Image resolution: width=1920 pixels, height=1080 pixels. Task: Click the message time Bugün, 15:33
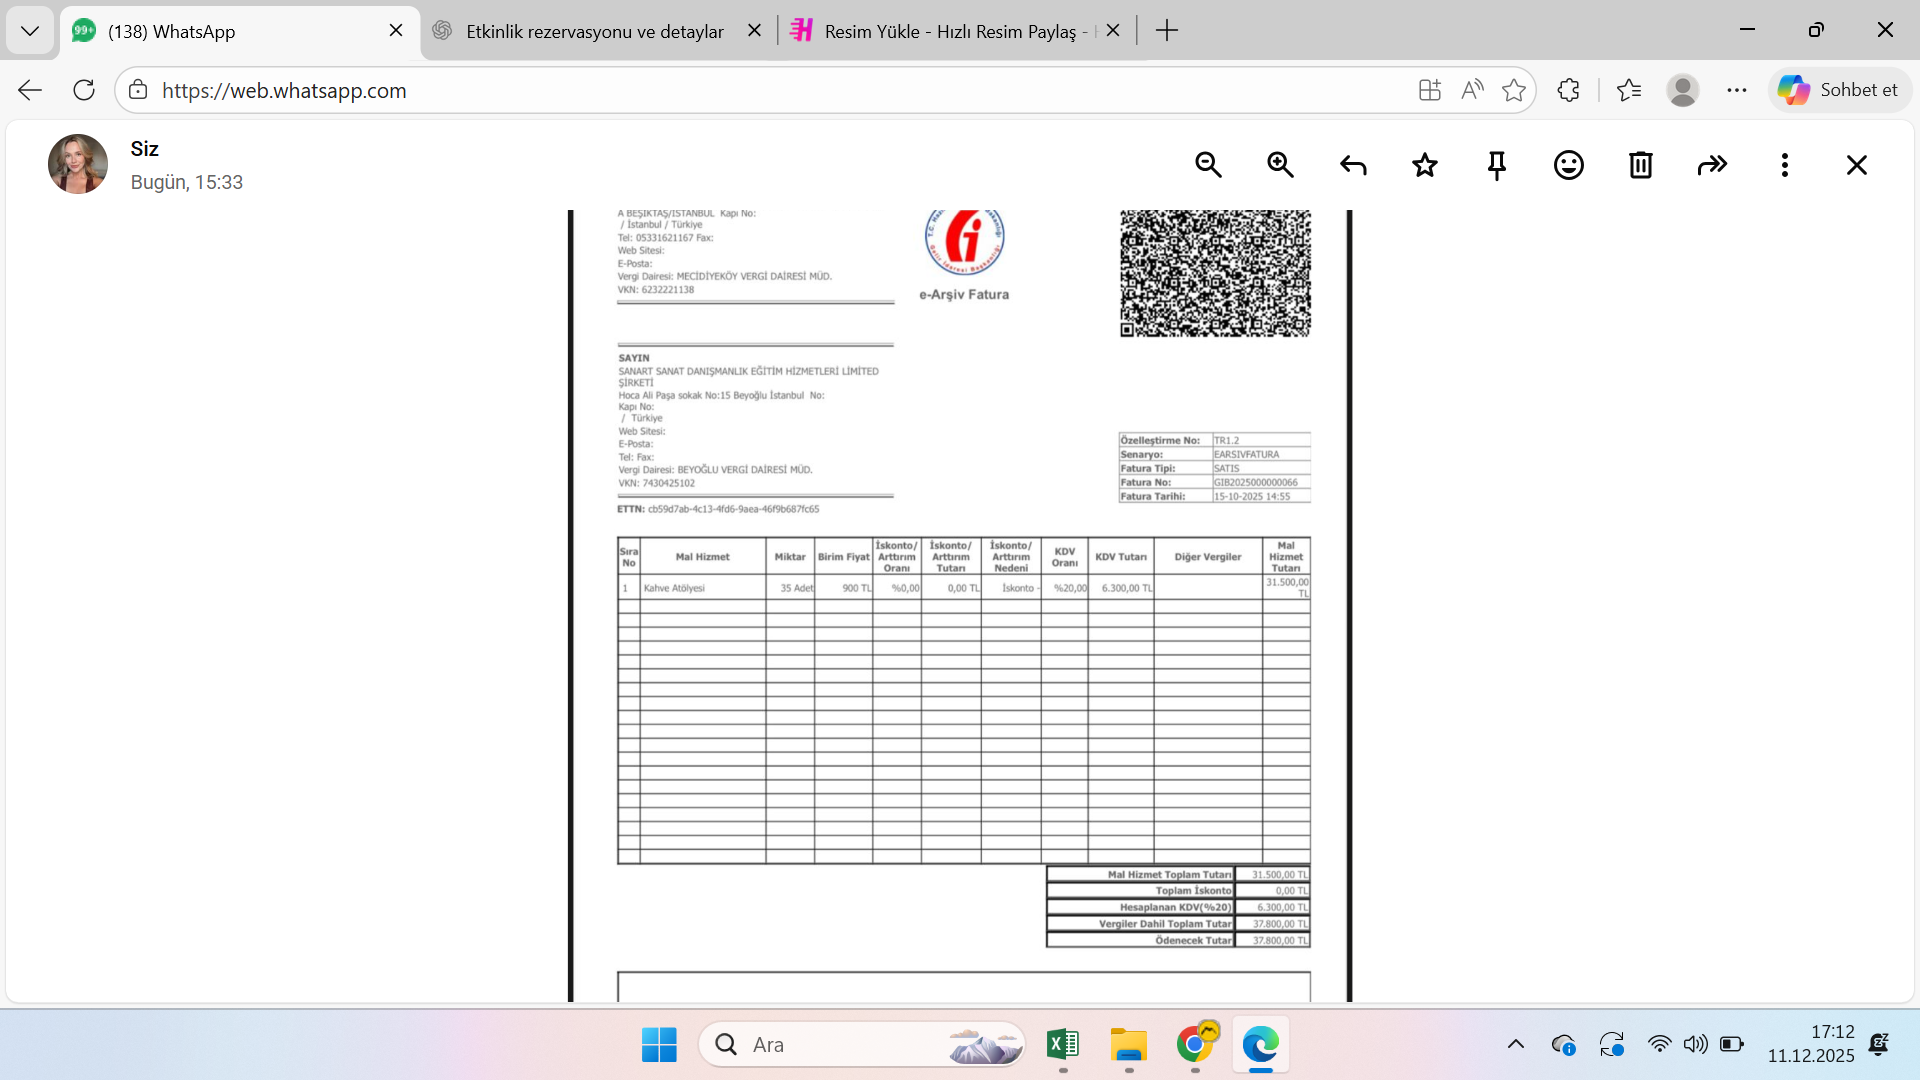click(187, 182)
